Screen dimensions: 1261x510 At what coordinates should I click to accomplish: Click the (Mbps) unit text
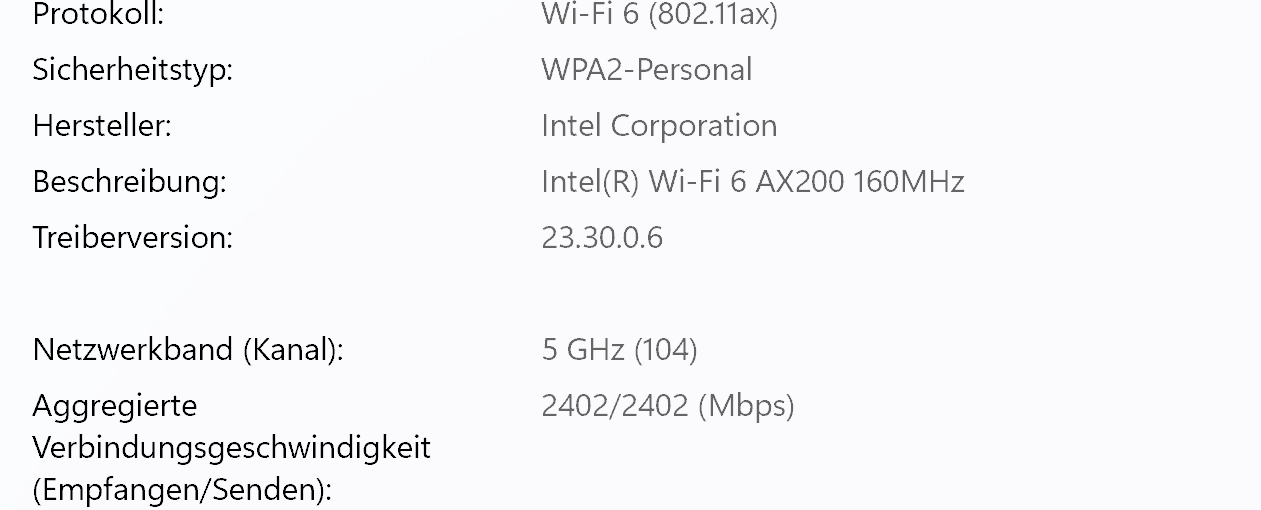(x=746, y=406)
